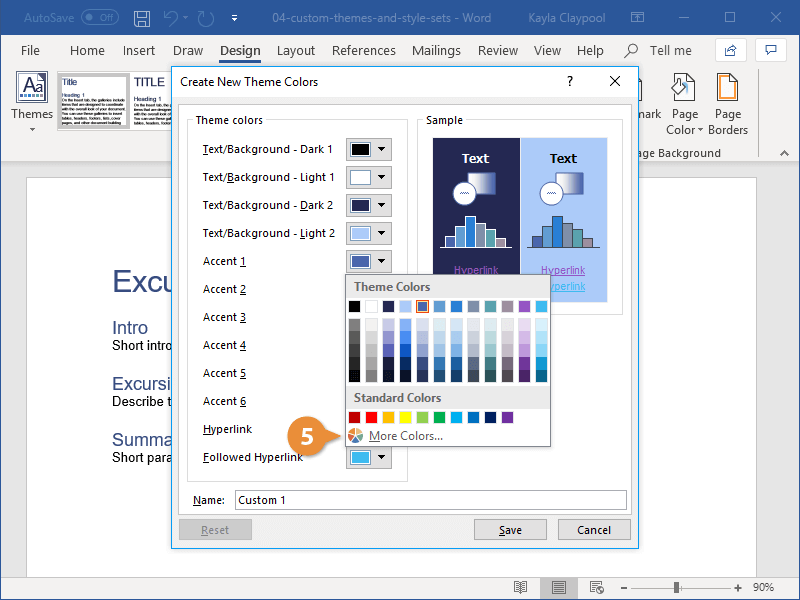
Task: Click the Save button in dialog
Action: tap(510, 530)
